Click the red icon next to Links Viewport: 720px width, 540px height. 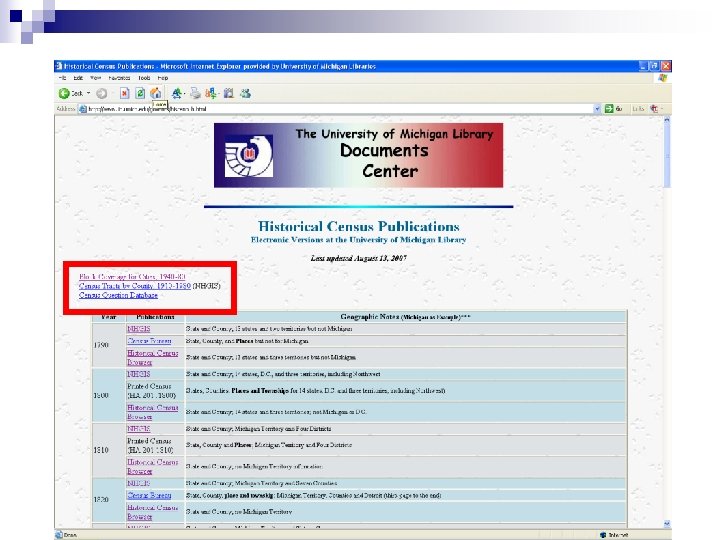pyautogui.click(x=654, y=109)
